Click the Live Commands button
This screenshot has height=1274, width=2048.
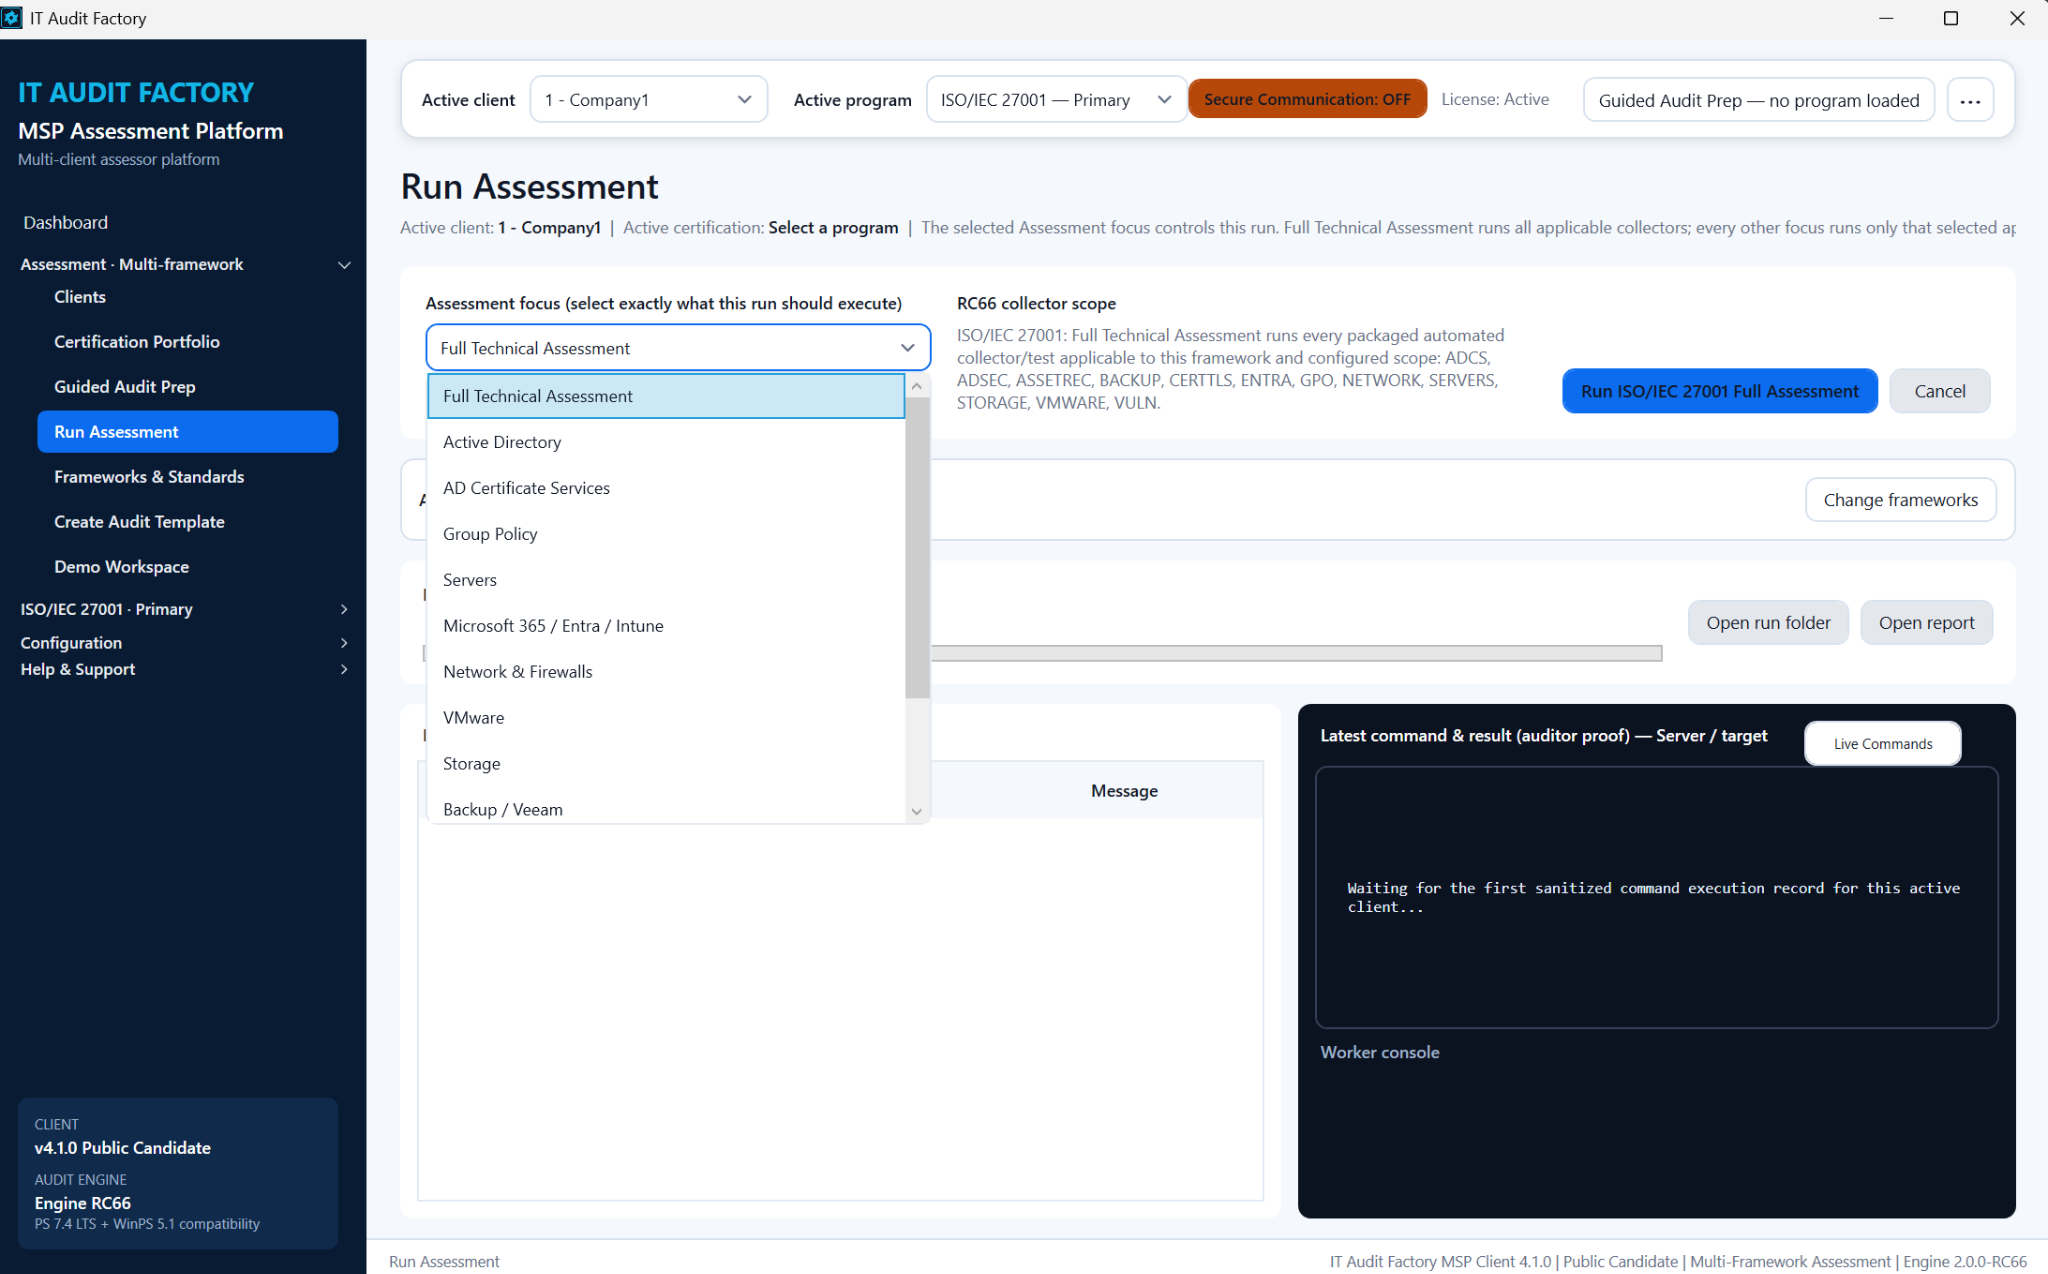[1882, 744]
